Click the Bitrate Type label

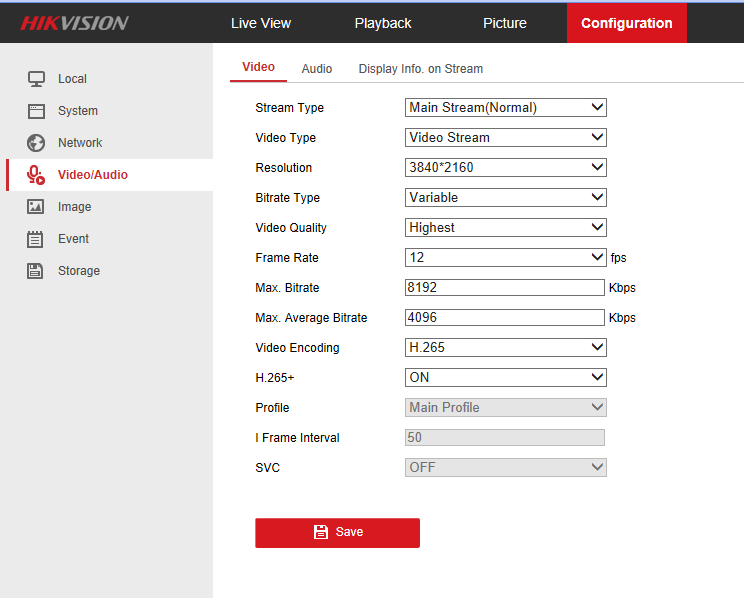pos(288,197)
